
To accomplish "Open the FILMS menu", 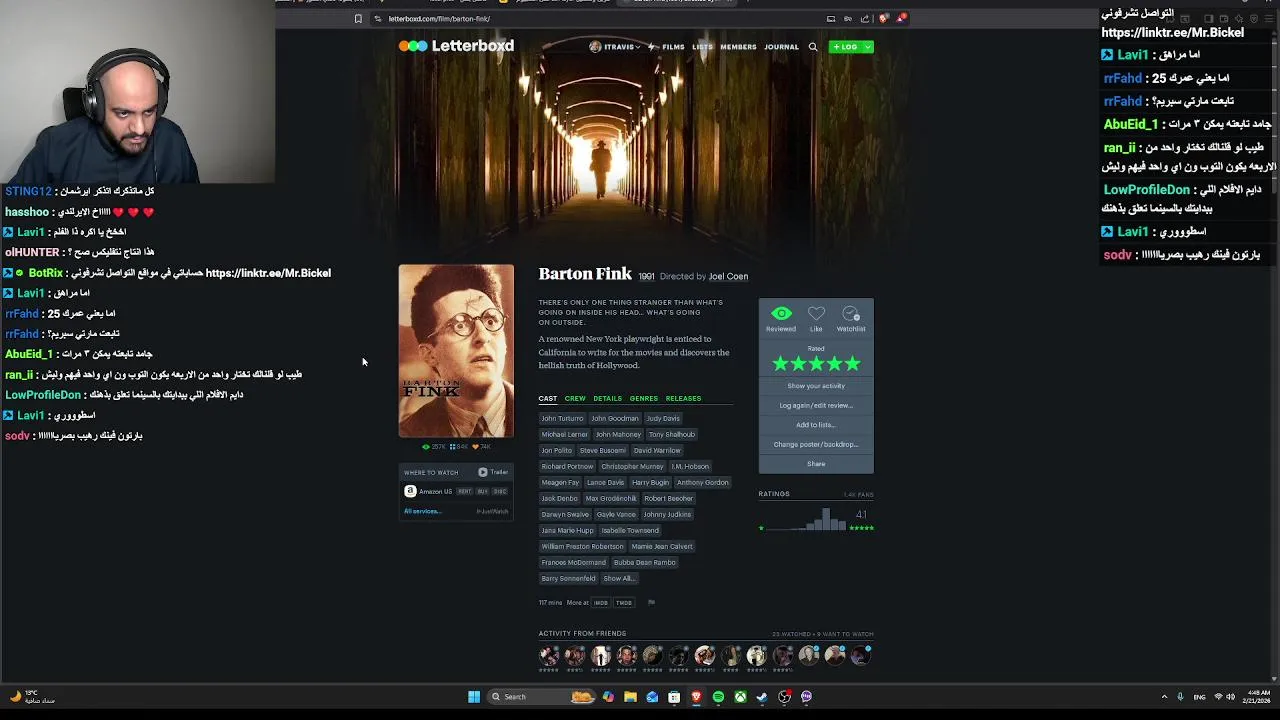I will [x=673, y=47].
